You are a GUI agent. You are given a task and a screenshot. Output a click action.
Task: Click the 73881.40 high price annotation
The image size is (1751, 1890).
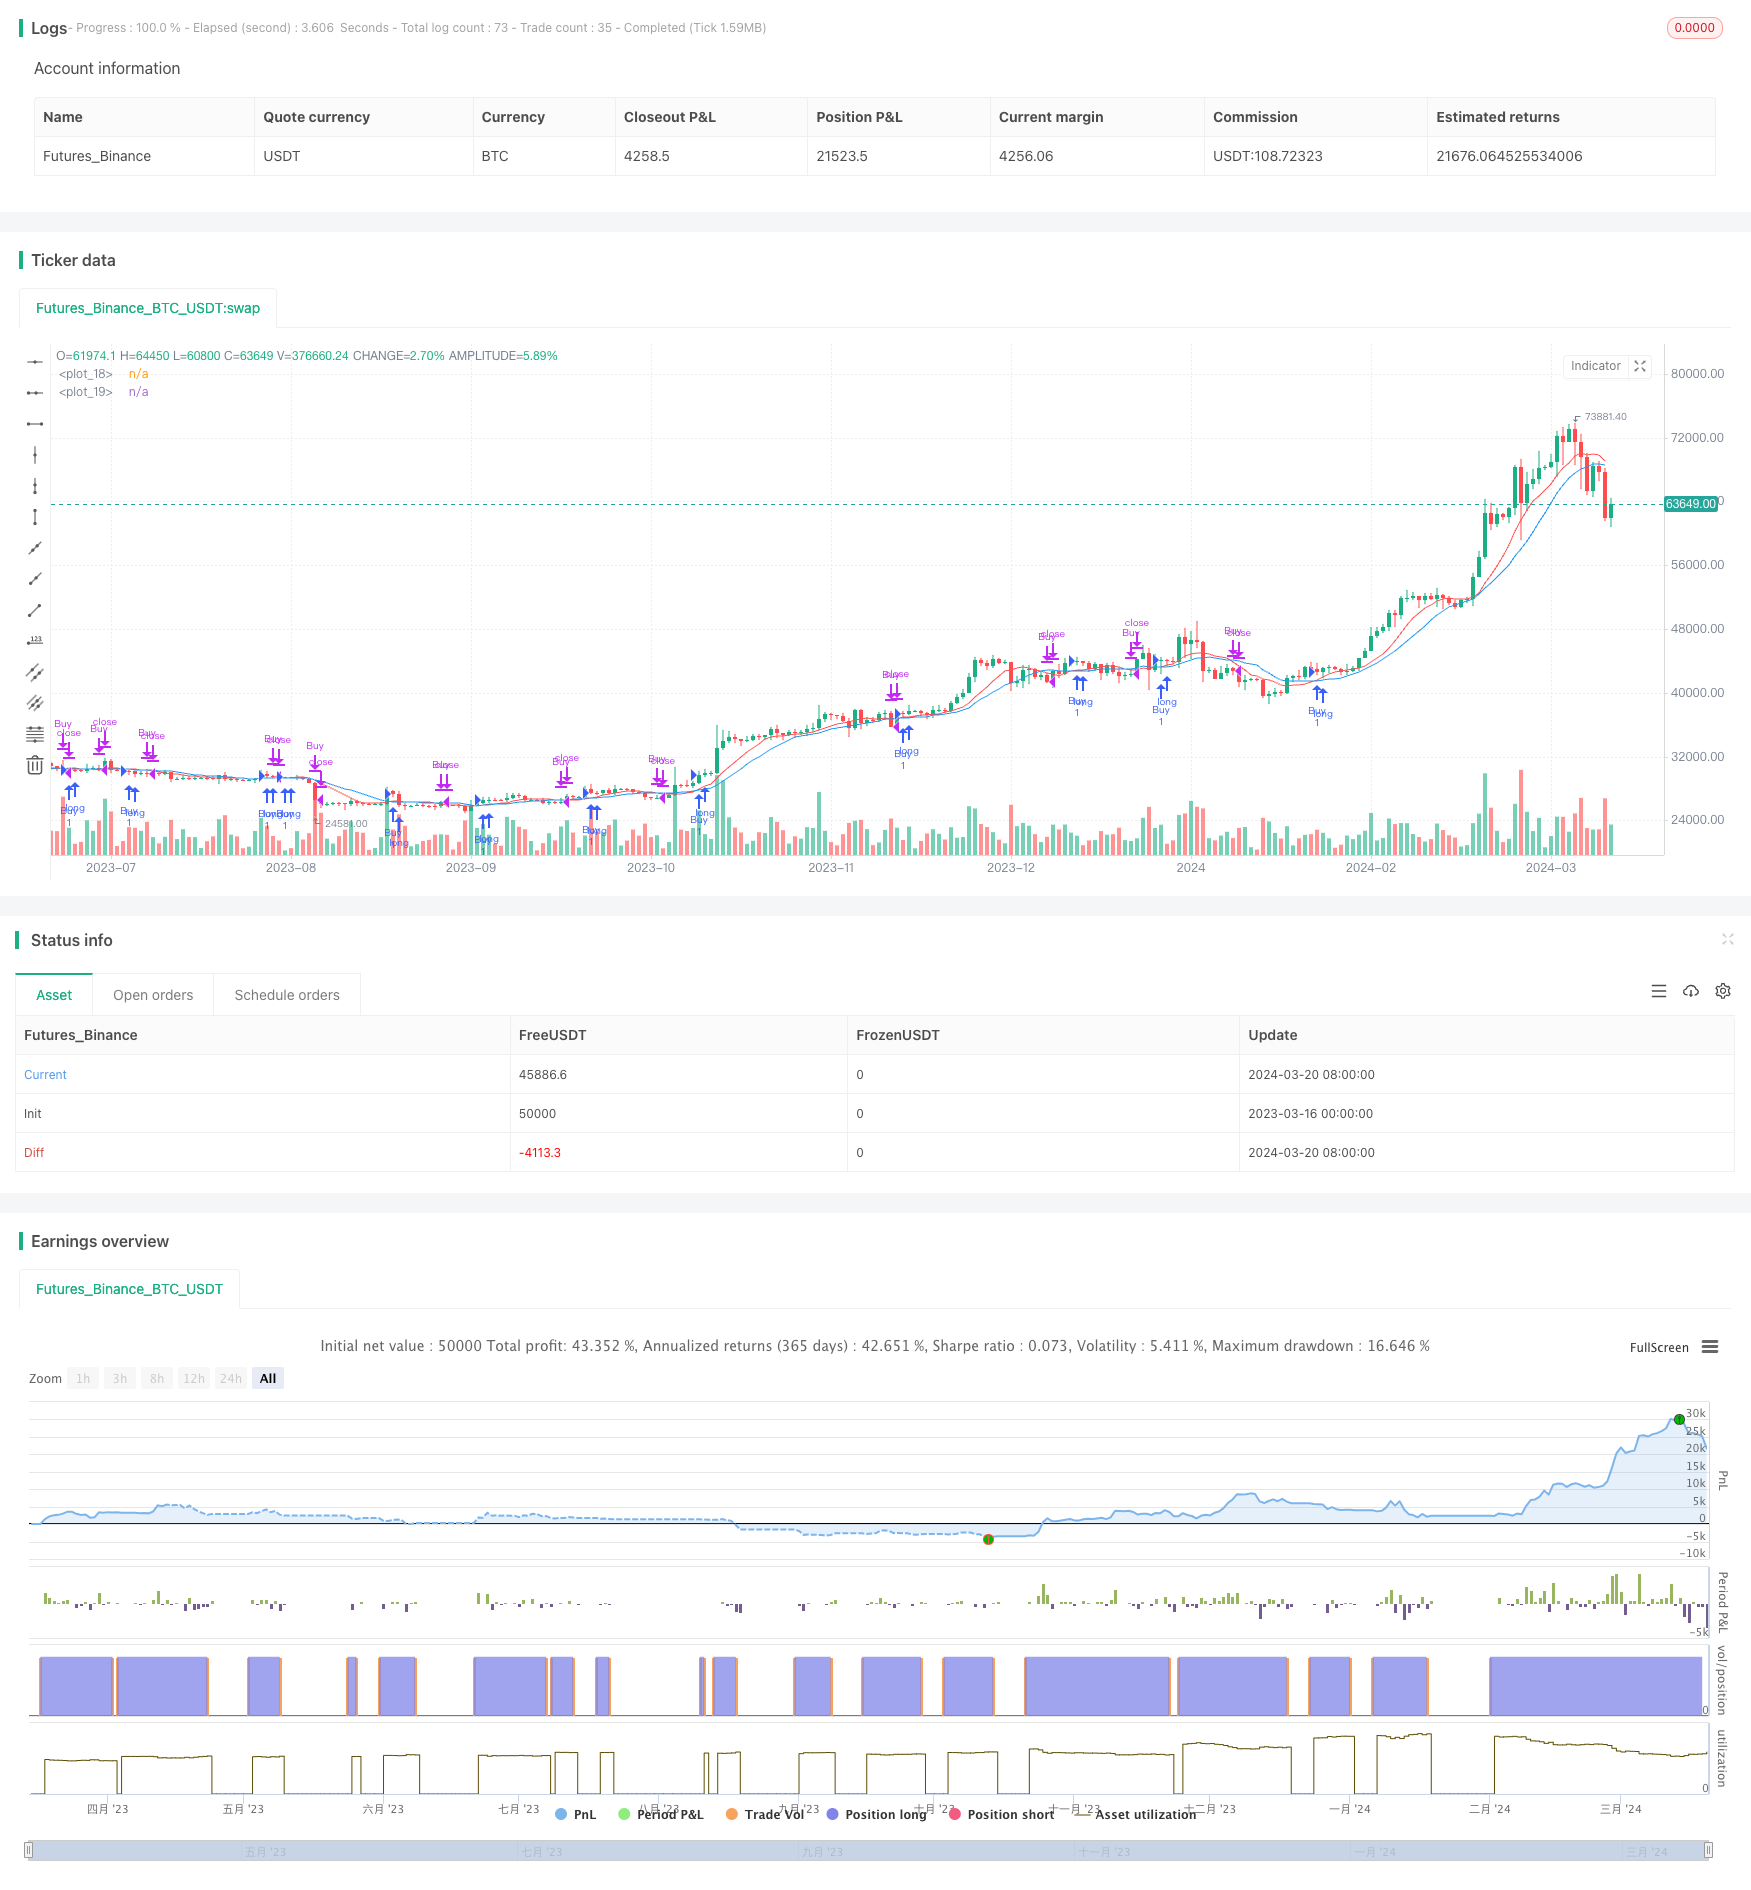click(1606, 417)
